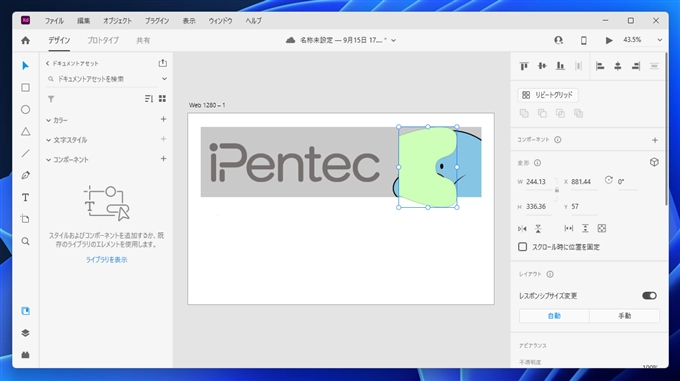Select the Select (arrow) tool

pyautogui.click(x=25, y=66)
